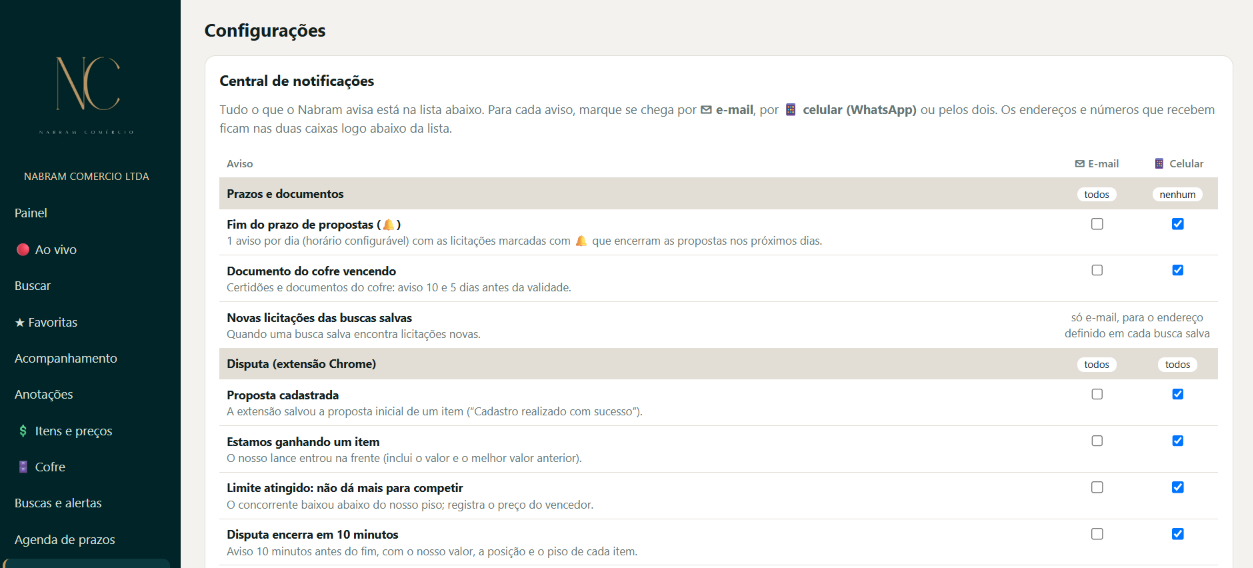Screen dimensions: 1253x568
Task: Click the dollar icon beside Itens e preços
Action: pyautogui.click(x=23, y=431)
